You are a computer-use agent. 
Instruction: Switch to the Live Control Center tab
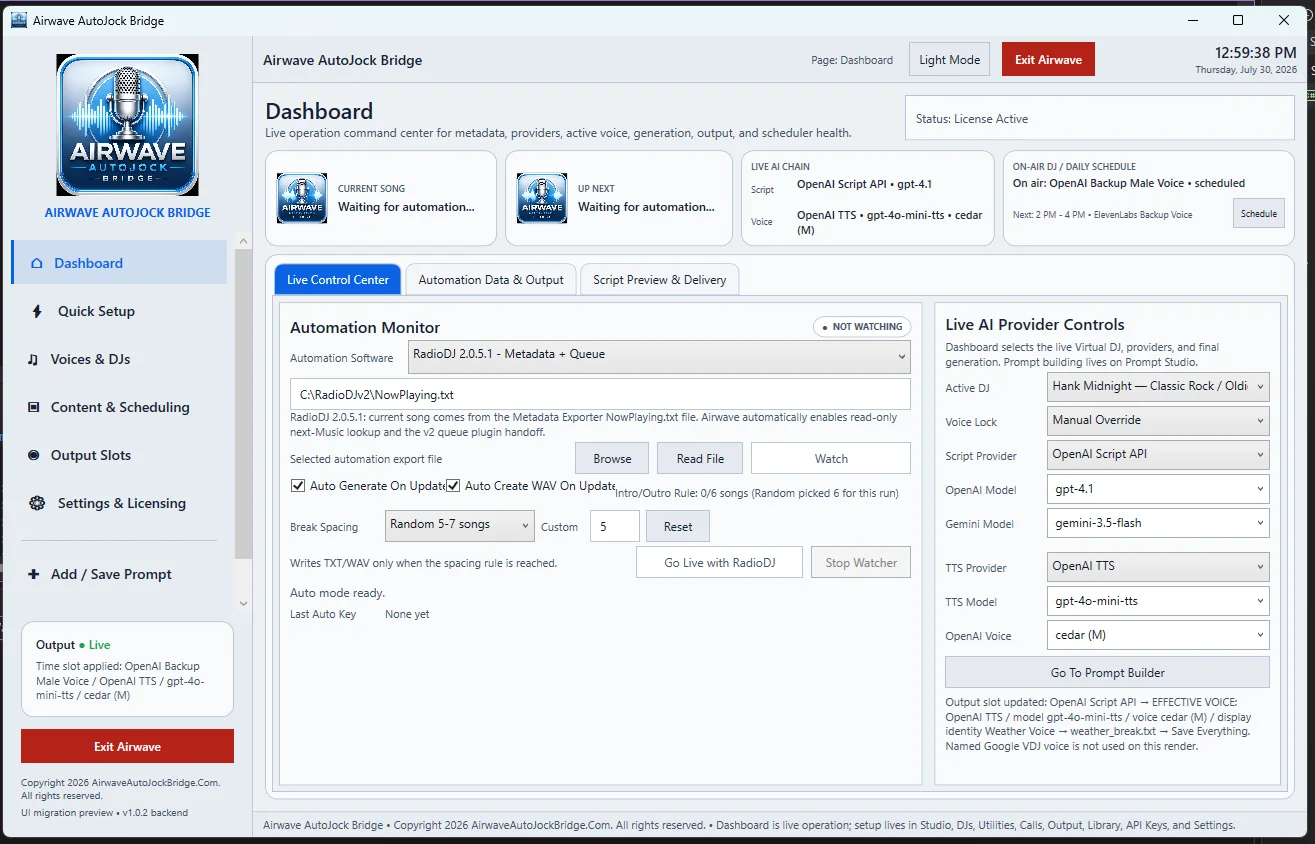pyautogui.click(x=338, y=280)
